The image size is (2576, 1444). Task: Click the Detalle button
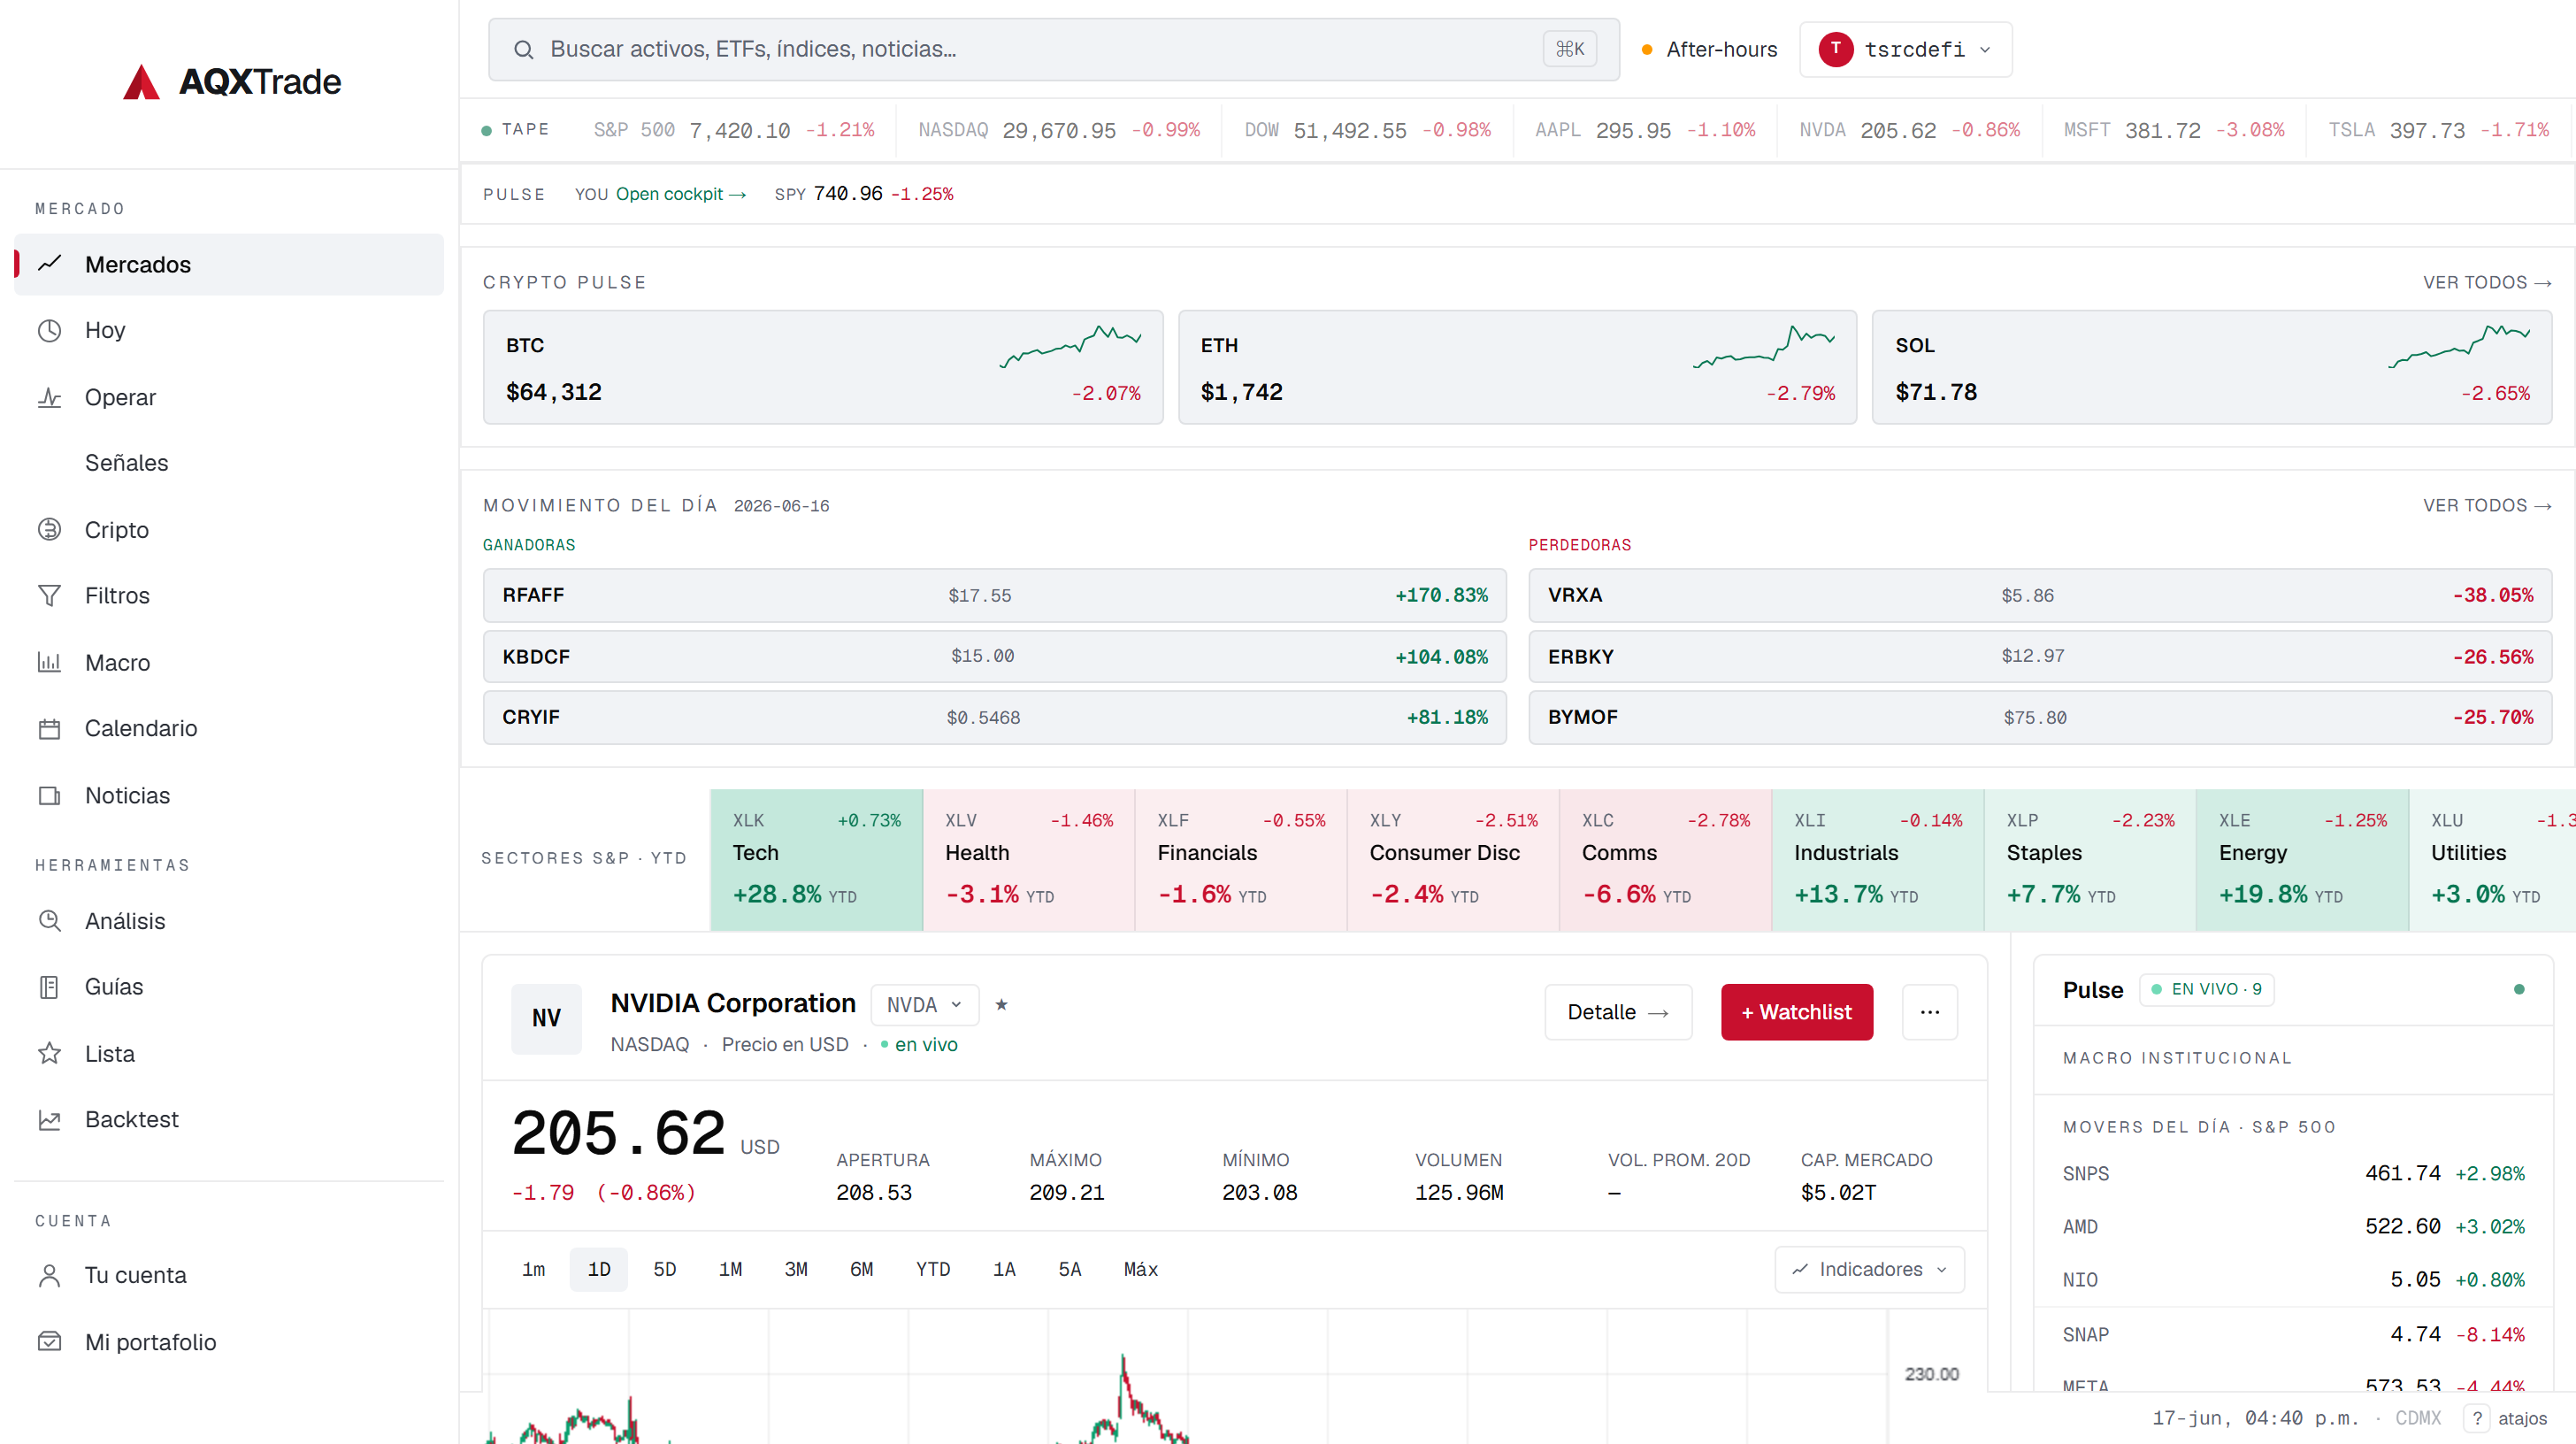(1618, 1012)
